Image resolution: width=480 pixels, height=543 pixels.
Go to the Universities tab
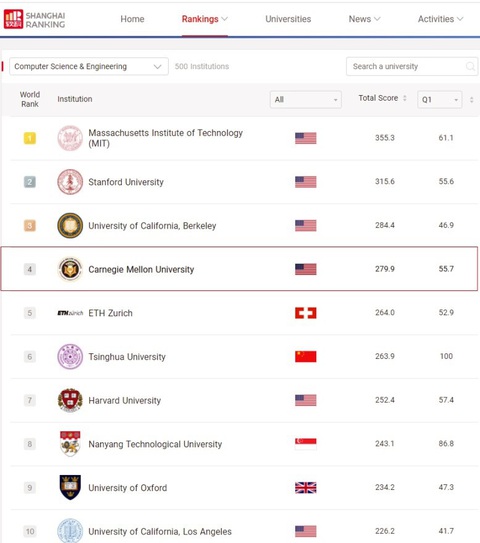click(x=288, y=19)
